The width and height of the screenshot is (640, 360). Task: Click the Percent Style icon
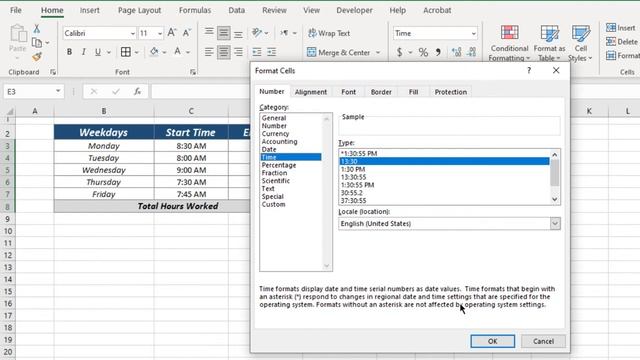click(423, 52)
